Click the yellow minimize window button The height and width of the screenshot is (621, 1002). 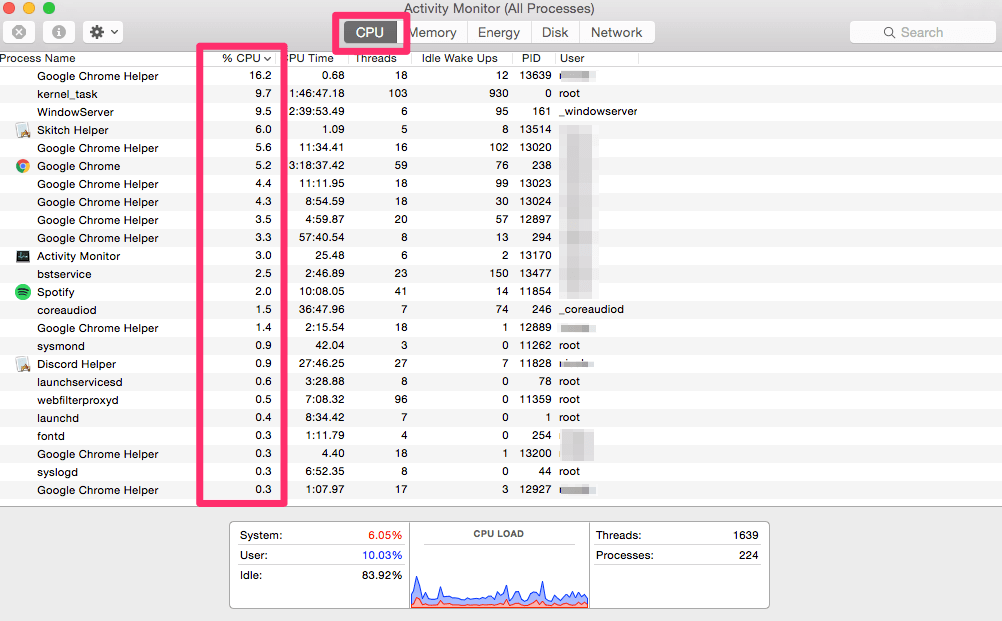pos(29,8)
